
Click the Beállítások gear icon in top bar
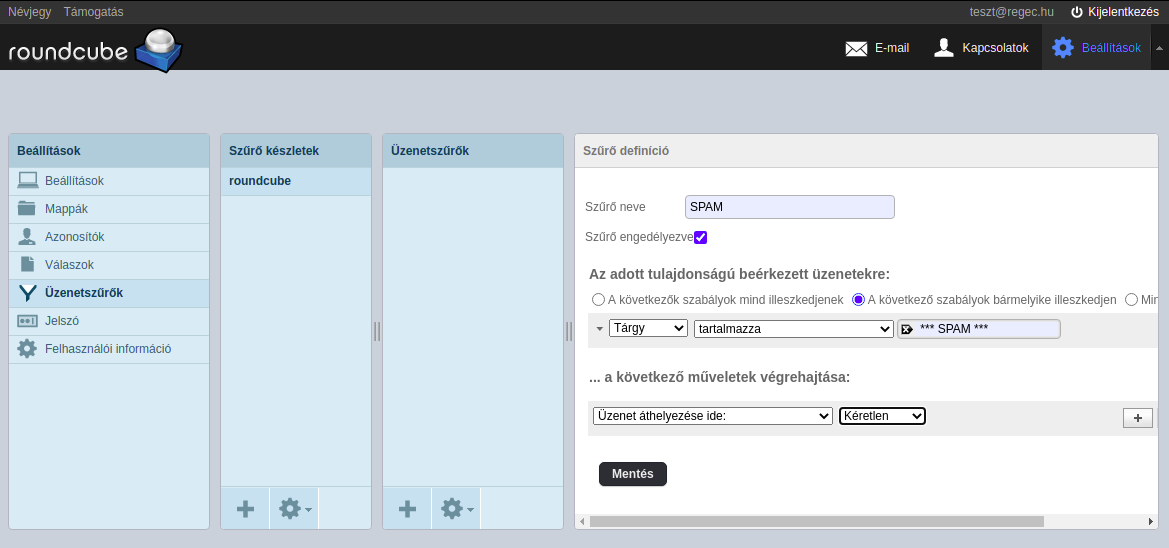[x=1062, y=48]
